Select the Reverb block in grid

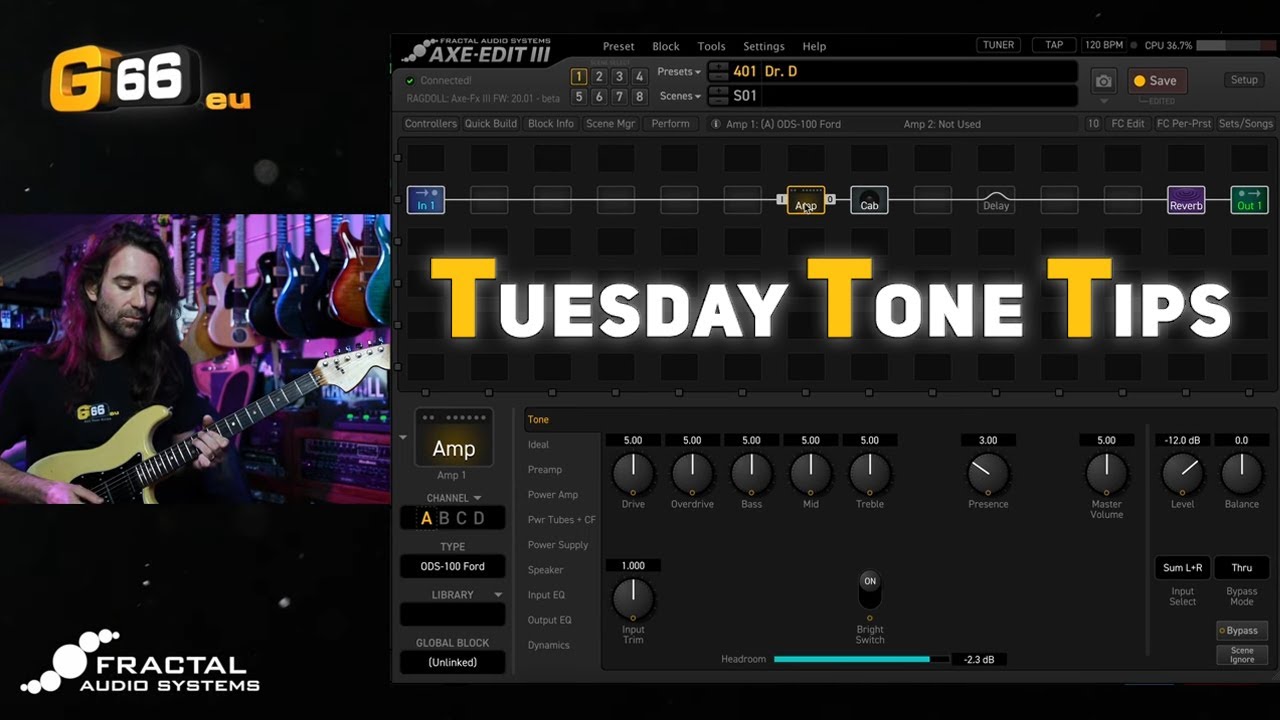tap(1186, 200)
